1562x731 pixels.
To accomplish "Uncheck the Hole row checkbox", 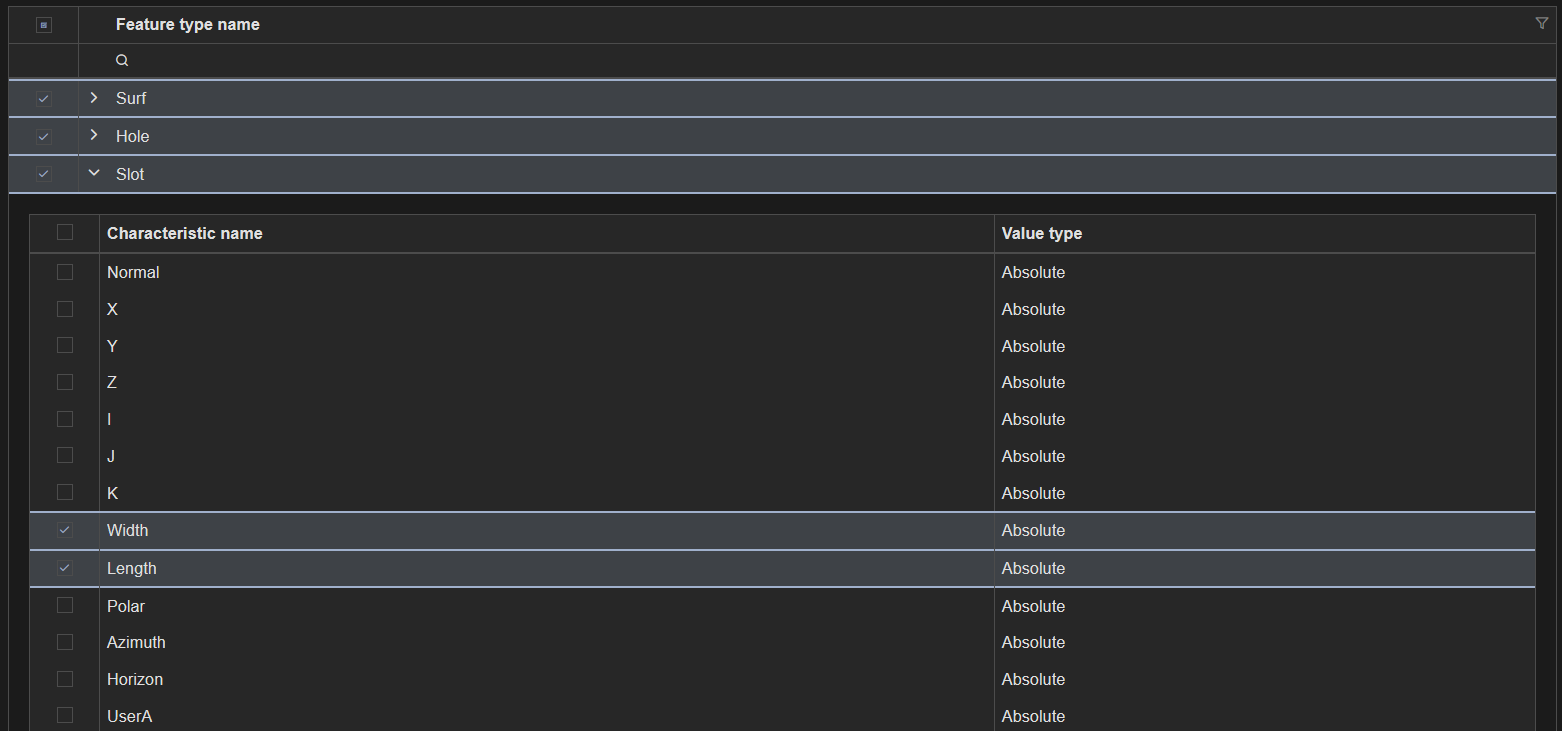I will [x=44, y=136].
